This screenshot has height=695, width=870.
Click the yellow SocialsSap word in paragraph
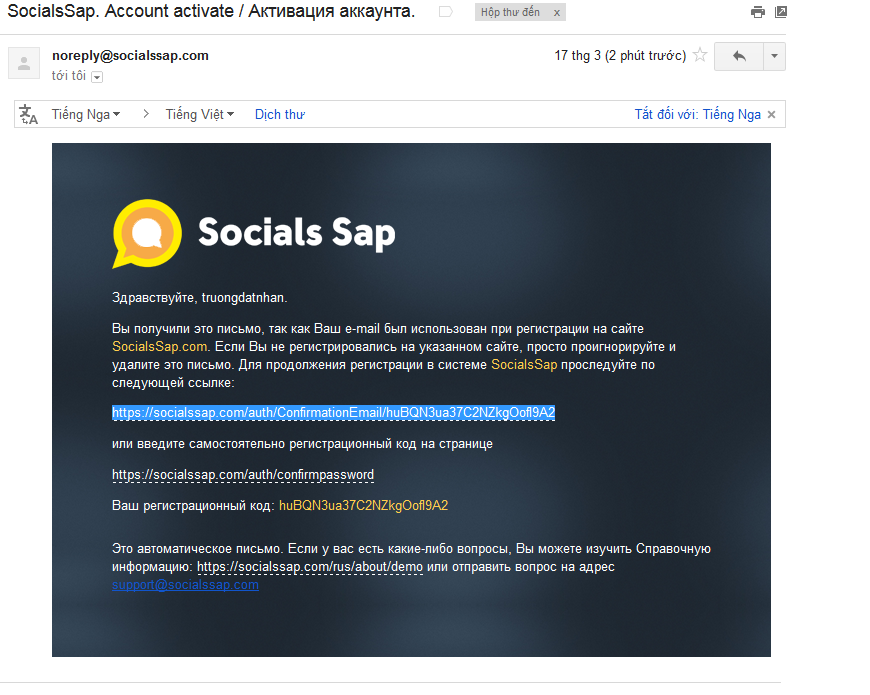[524, 364]
